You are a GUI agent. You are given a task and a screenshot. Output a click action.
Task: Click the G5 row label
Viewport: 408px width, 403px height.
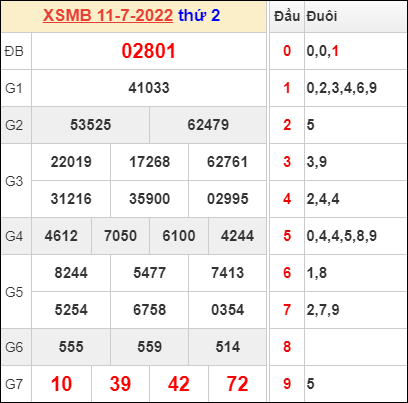tap(14, 292)
